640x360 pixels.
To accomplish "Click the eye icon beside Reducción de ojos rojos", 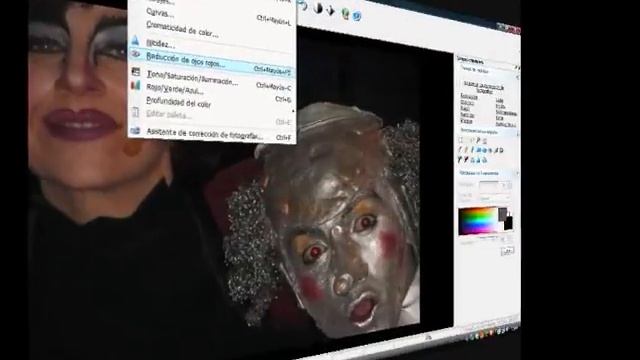I will pyautogui.click(x=136, y=54).
